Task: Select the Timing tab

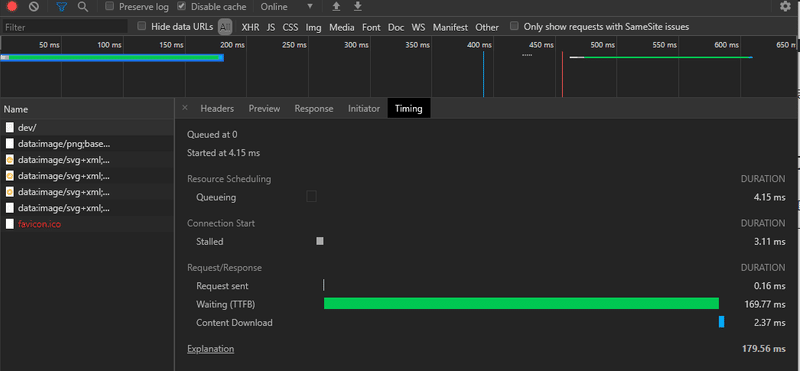Action: pyautogui.click(x=409, y=108)
